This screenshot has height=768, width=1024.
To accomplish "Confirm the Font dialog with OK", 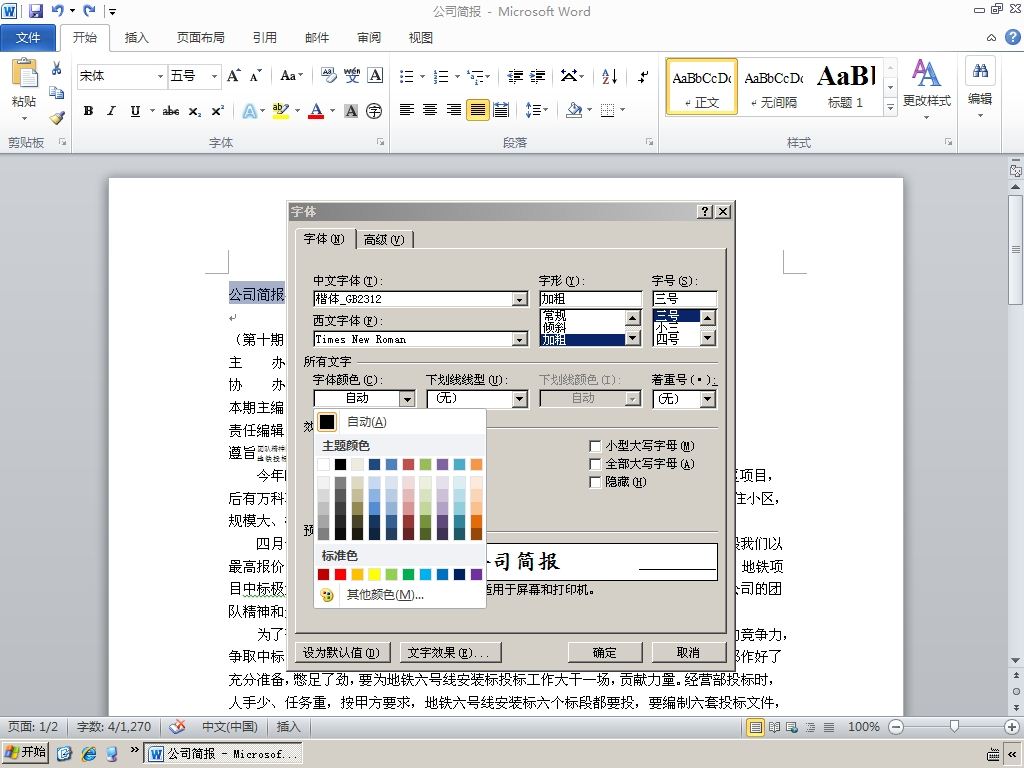I will coord(605,652).
